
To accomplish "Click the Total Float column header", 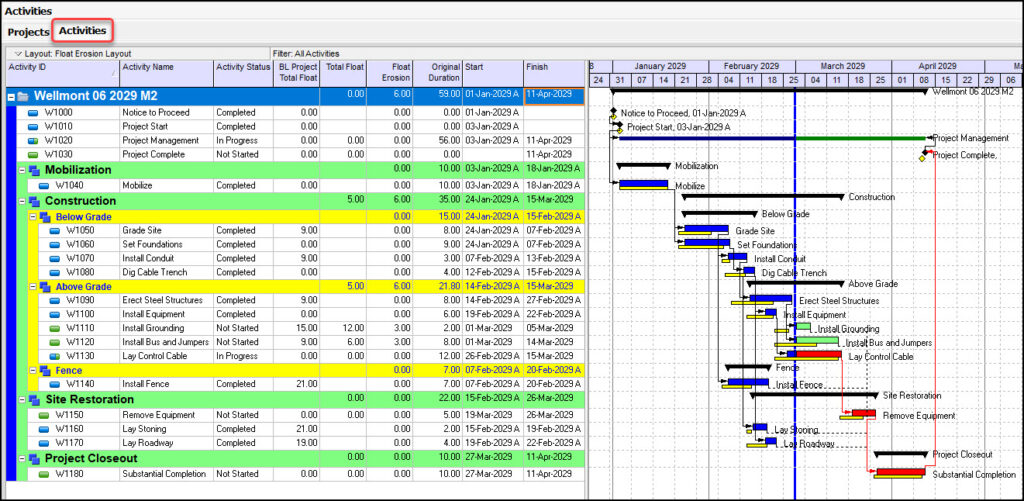I will pyautogui.click(x=343, y=74).
